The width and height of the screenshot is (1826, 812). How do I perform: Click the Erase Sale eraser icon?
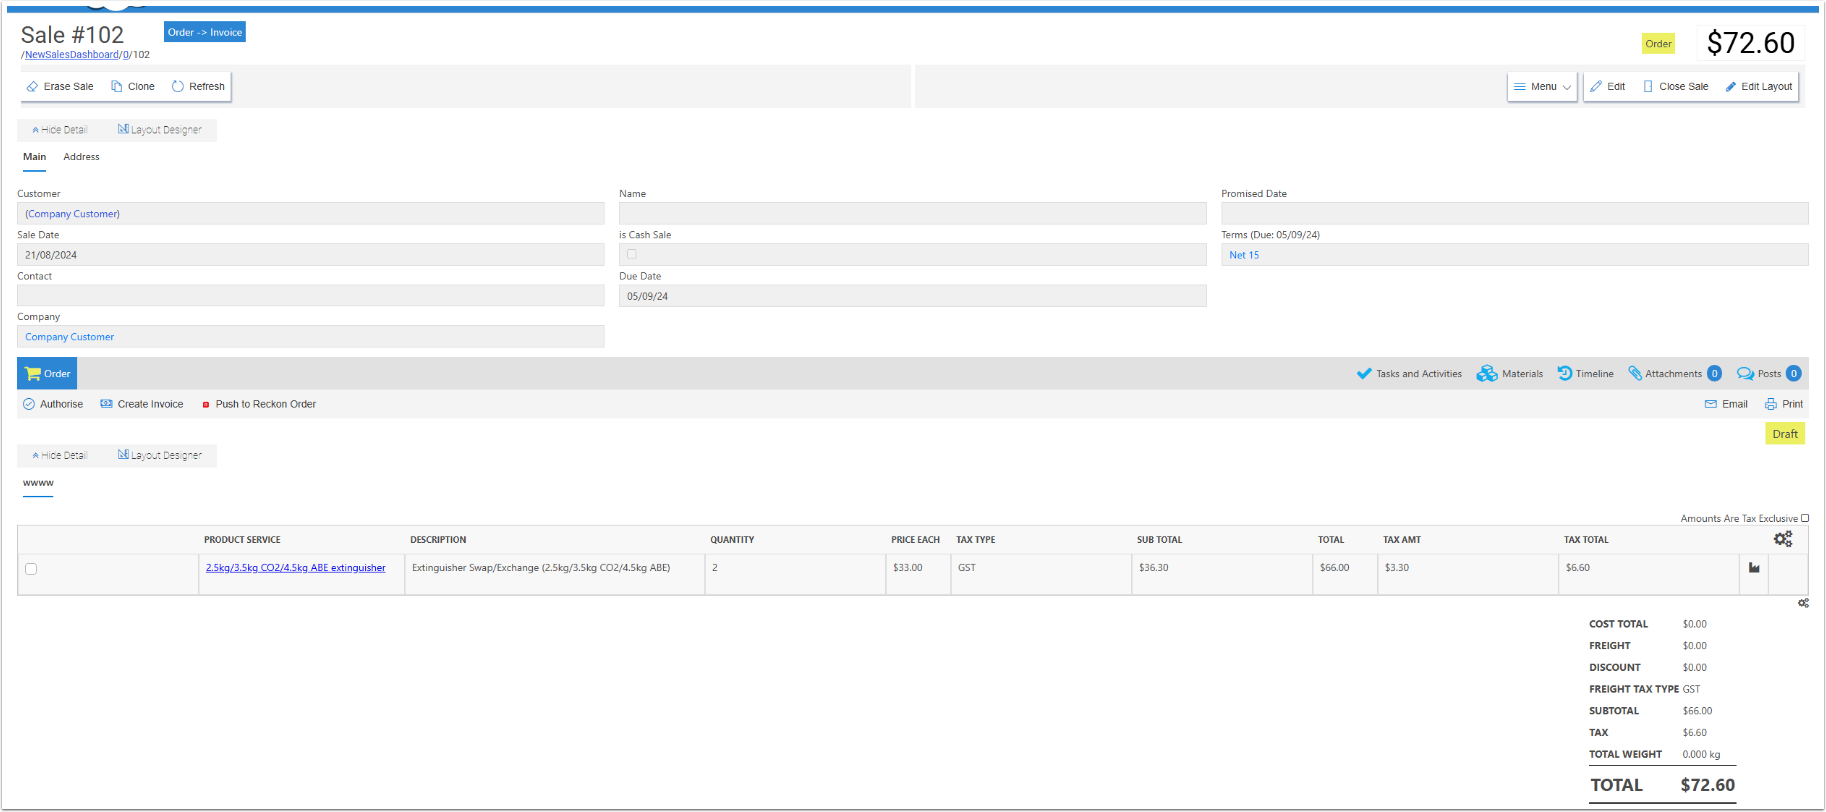point(32,87)
